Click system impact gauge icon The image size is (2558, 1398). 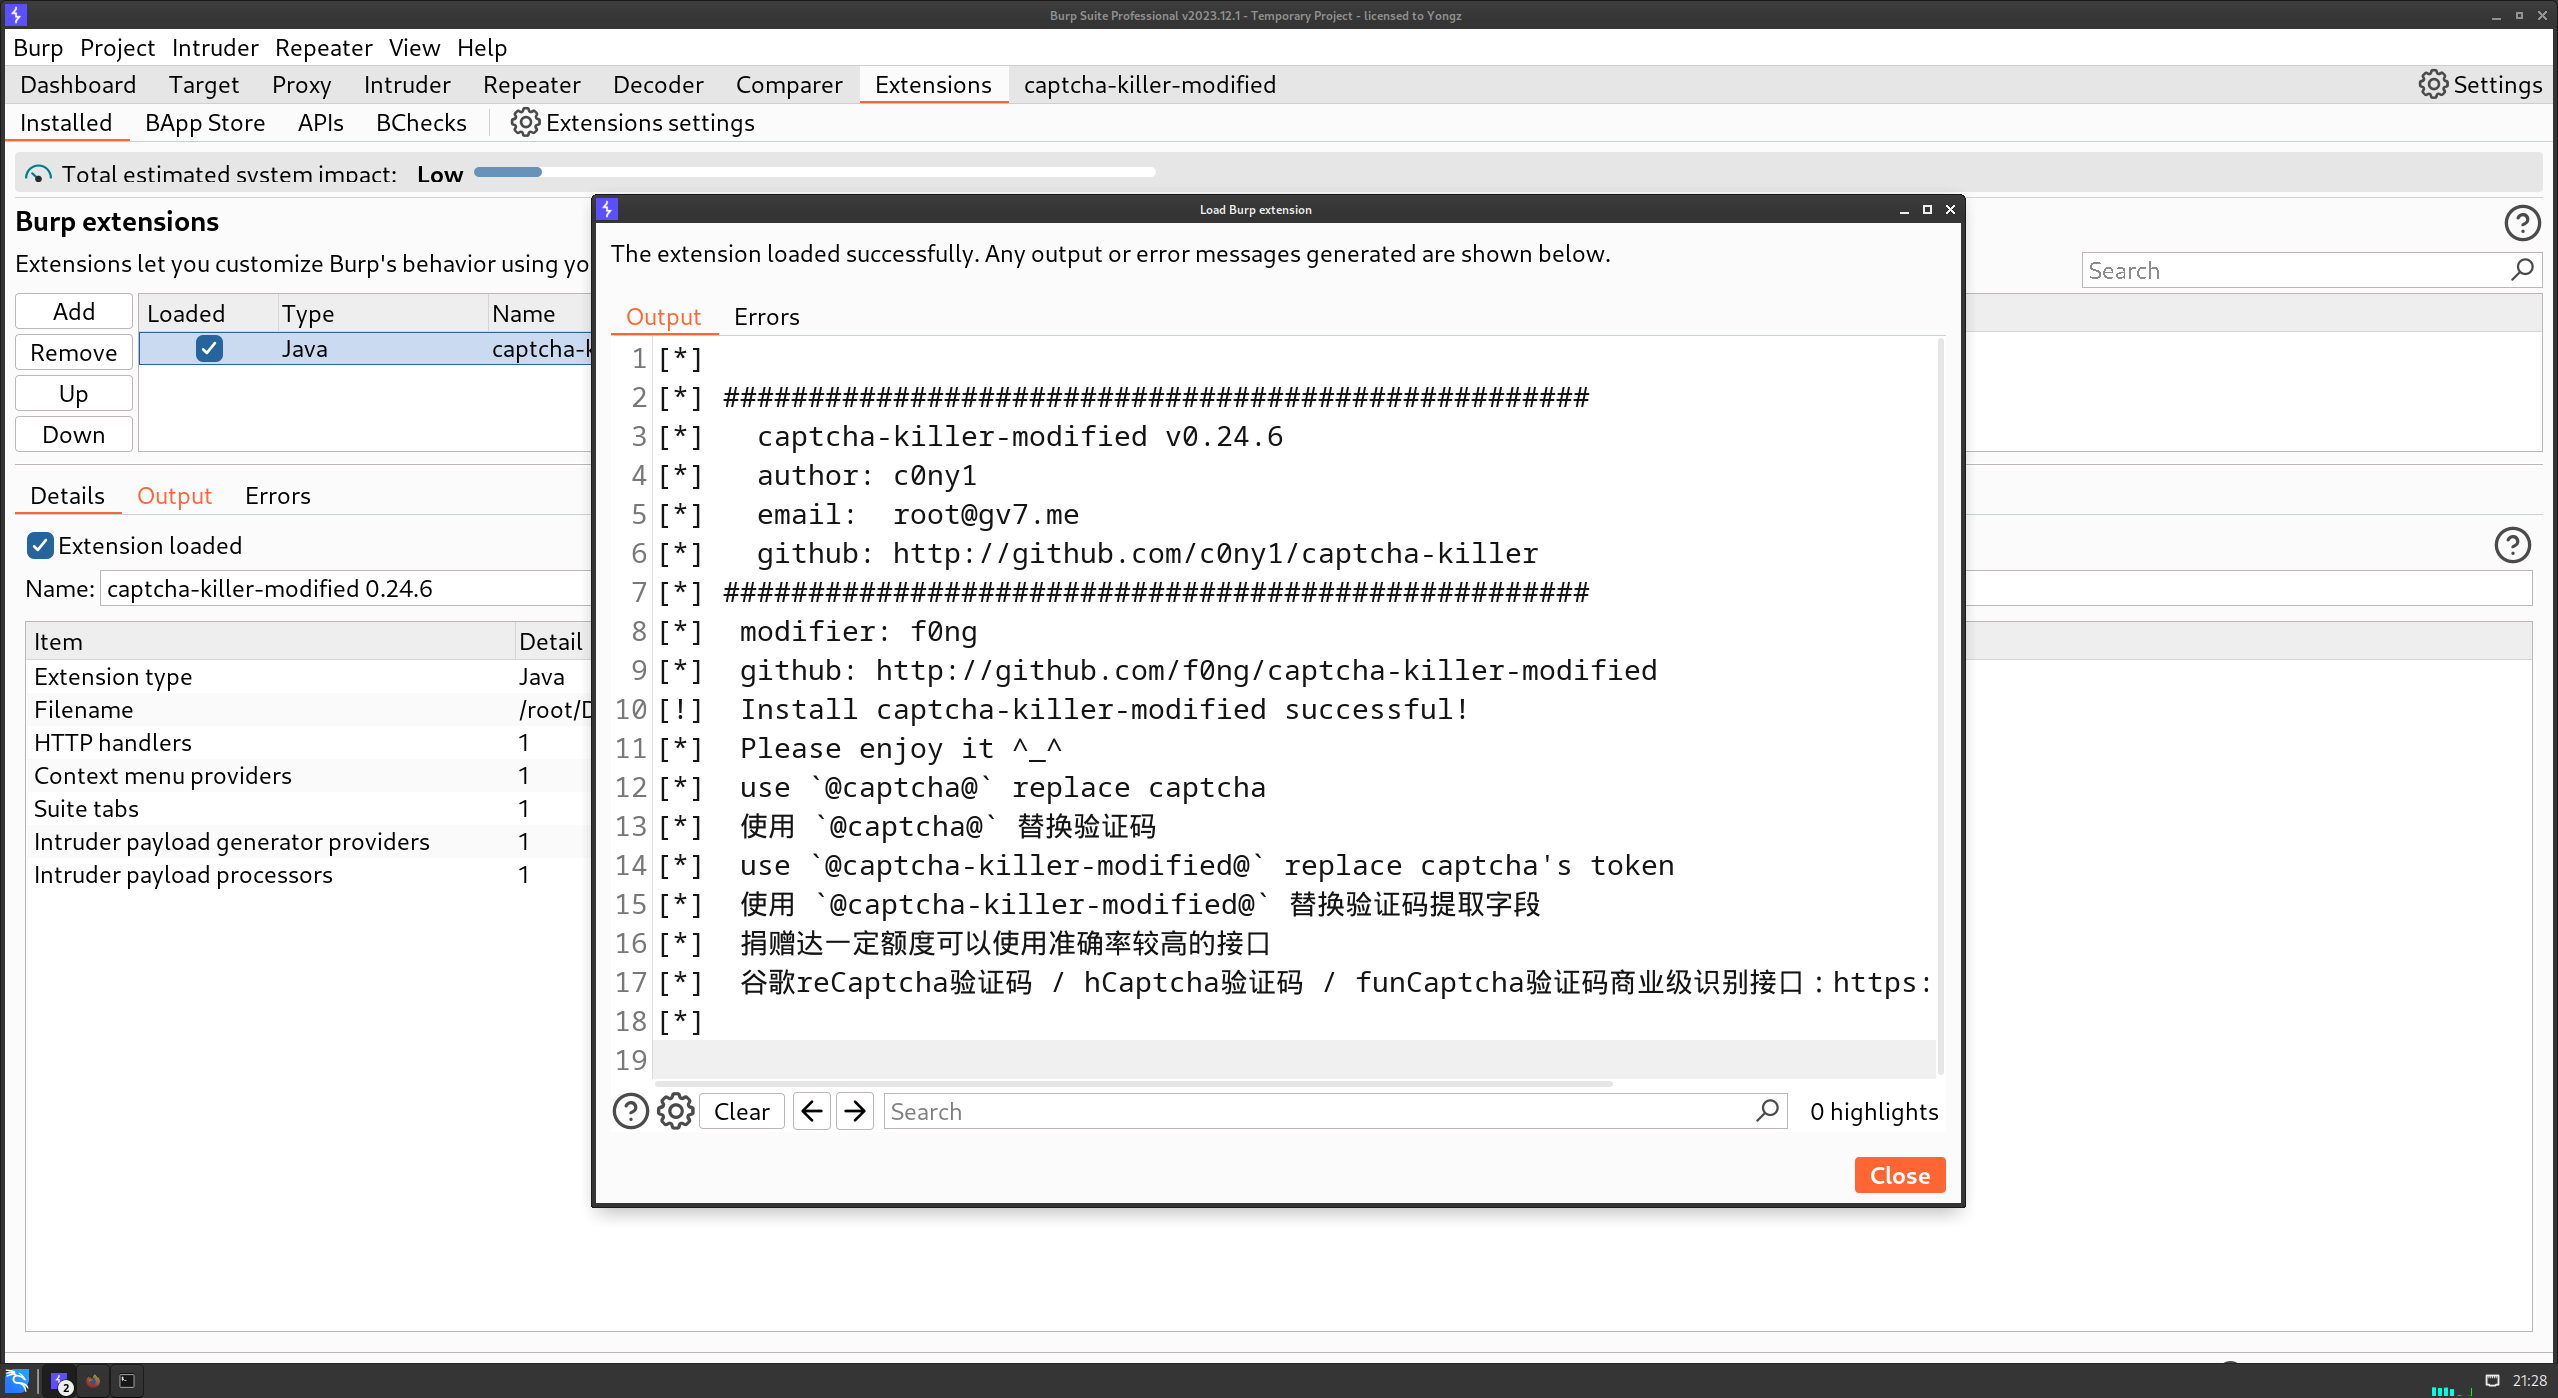click(x=38, y=174)
